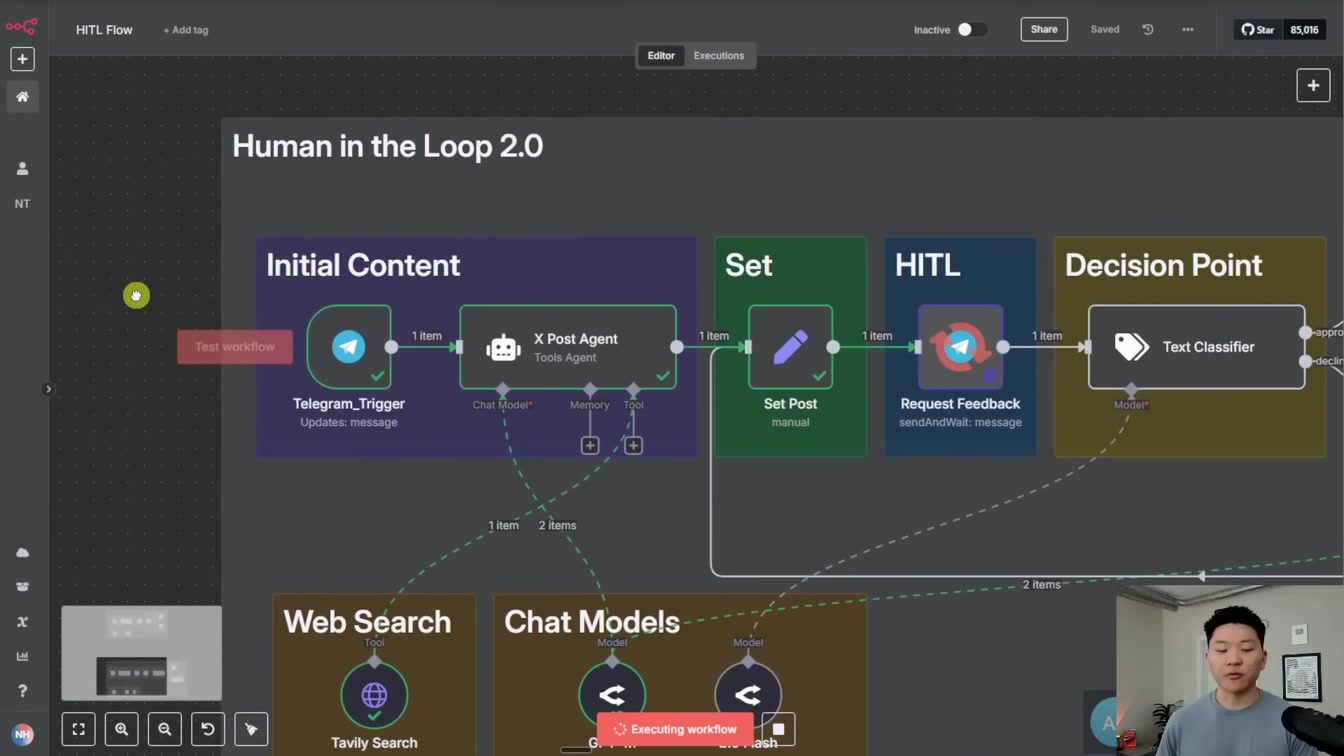This screenshot has height=756, width=1344.
Task: Zoom out on the canvas
Action: 165,730
